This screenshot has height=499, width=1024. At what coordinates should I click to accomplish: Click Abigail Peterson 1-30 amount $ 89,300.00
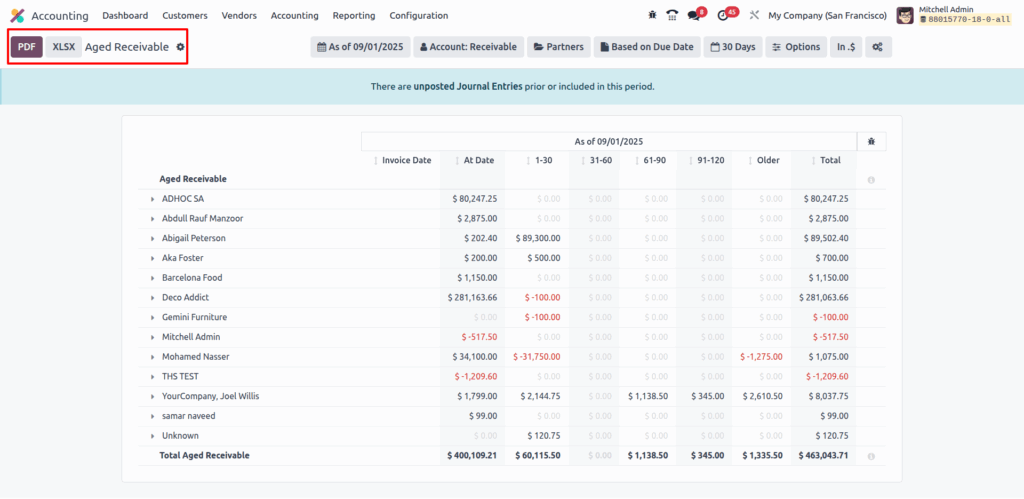(x=537, y=238)
